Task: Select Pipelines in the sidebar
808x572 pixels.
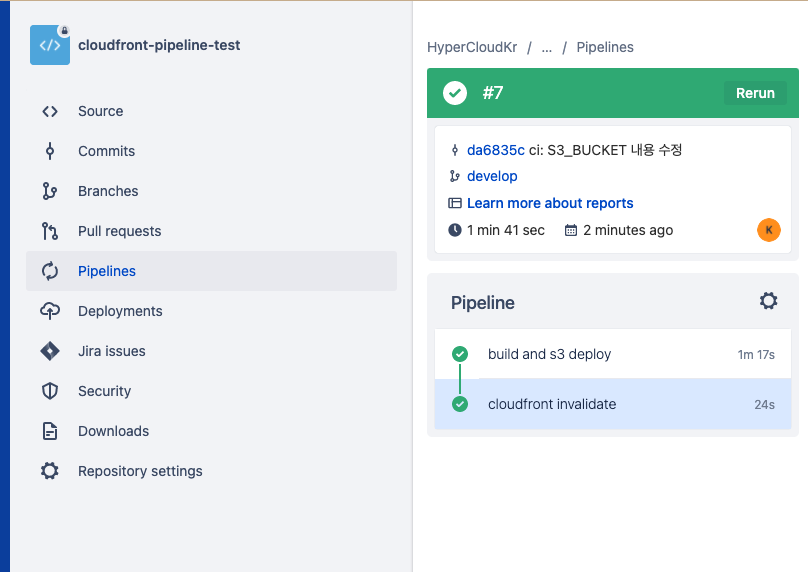Action: coord(211,271)
